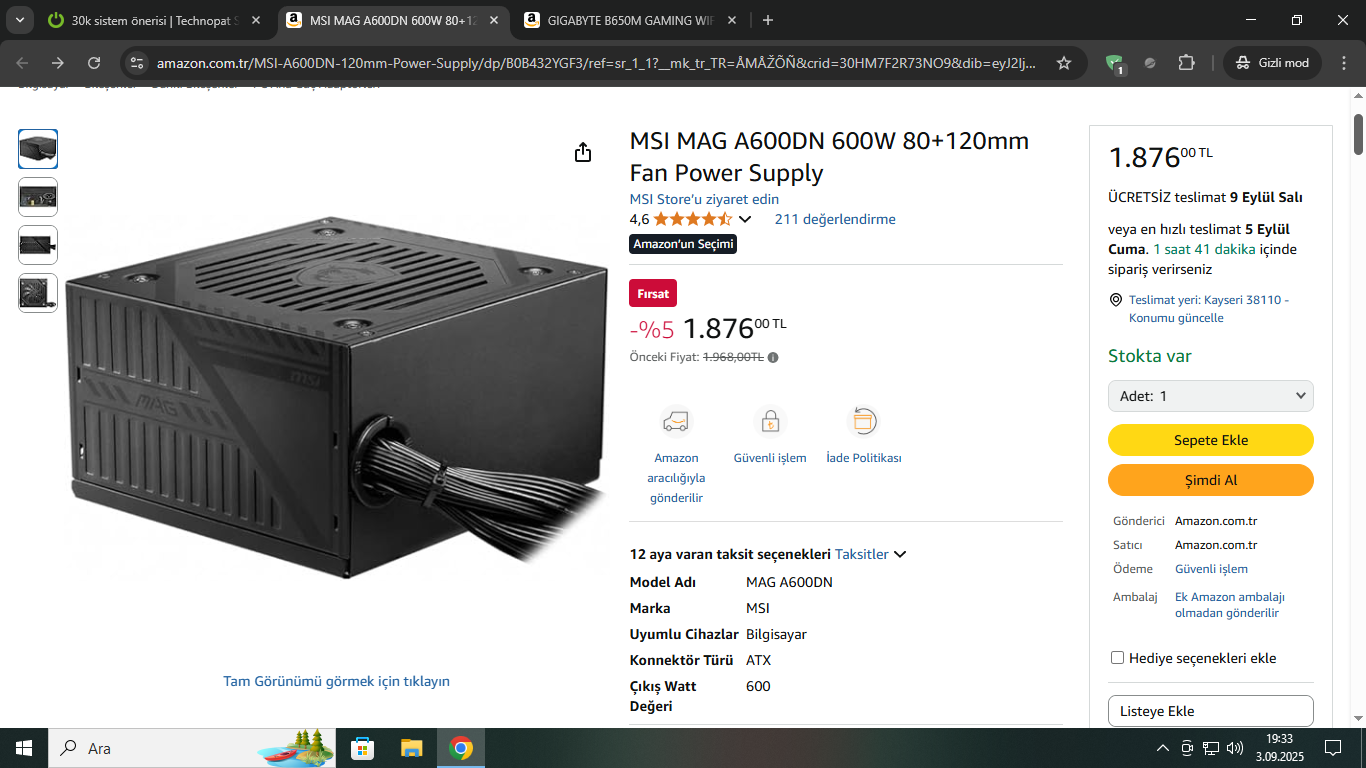Click the volume icon in system tray
Viewport: 1366px width, 768px height.
1235,748
